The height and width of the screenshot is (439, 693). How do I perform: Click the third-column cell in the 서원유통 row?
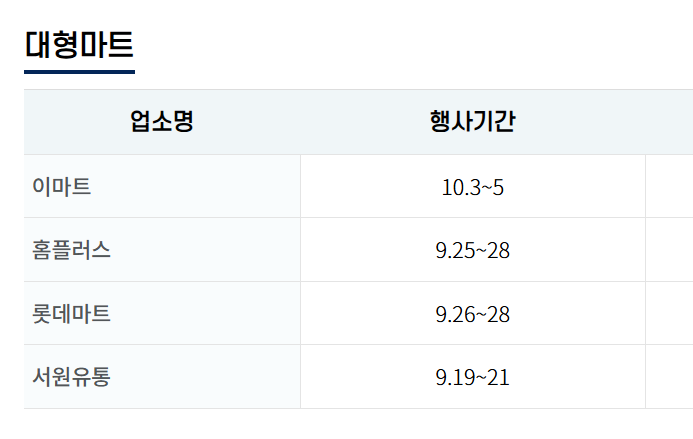[669, 378]
